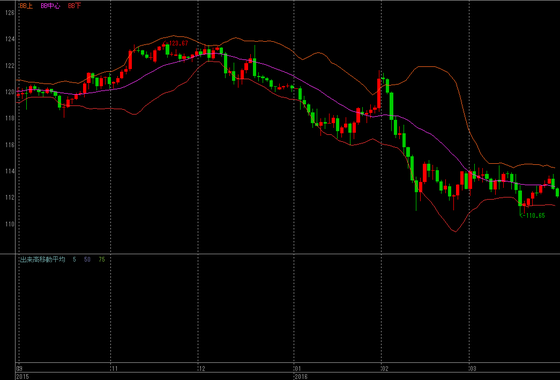Click the 12 month label on time axis

pyautogui.click(x=202, y=368)
